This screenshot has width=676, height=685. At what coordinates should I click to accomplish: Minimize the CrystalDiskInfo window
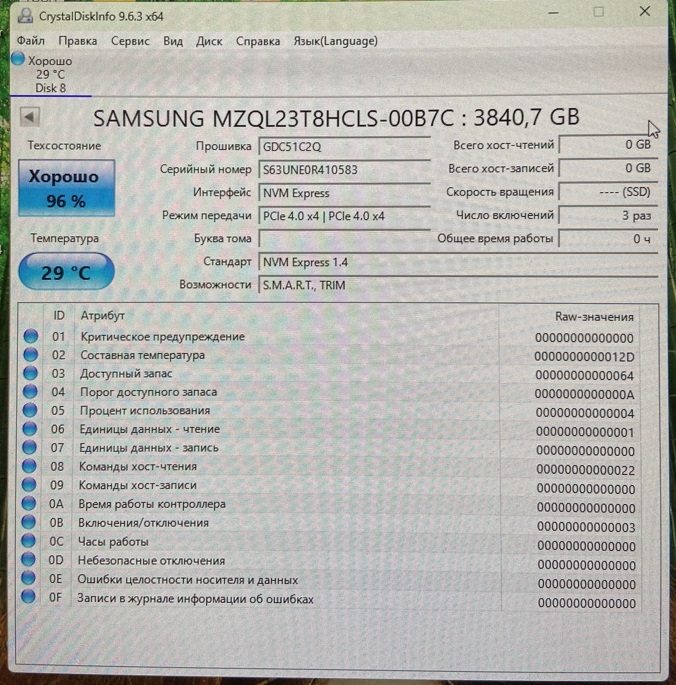(553, 13)
